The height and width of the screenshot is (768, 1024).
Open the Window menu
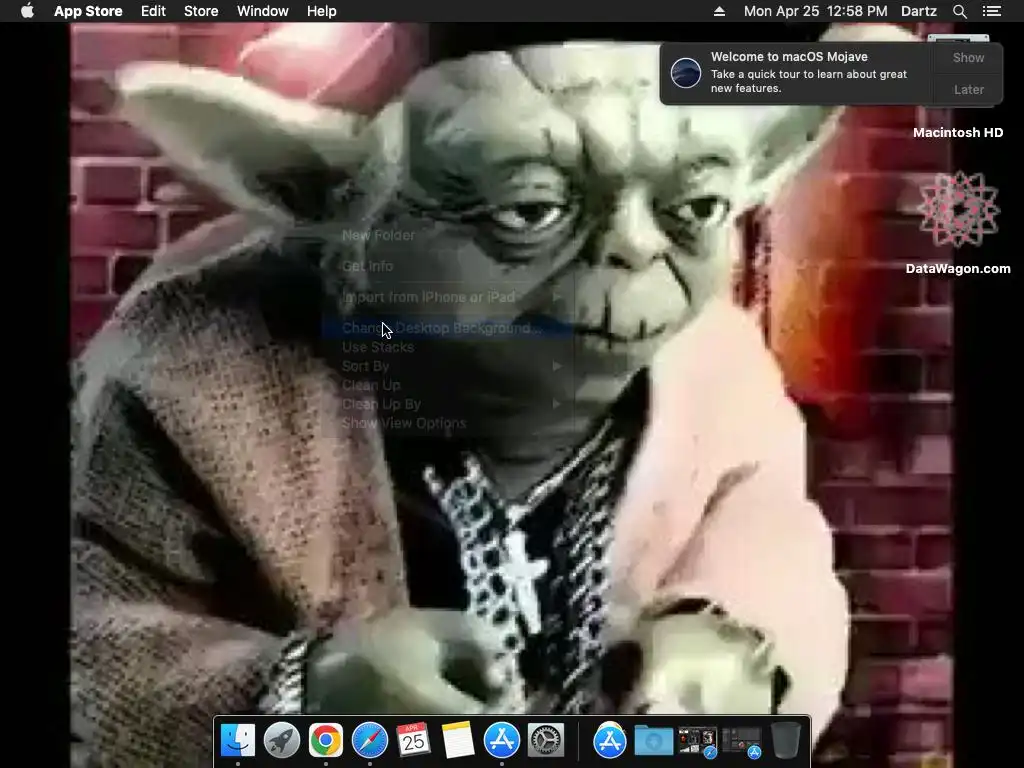pos(263,11)
